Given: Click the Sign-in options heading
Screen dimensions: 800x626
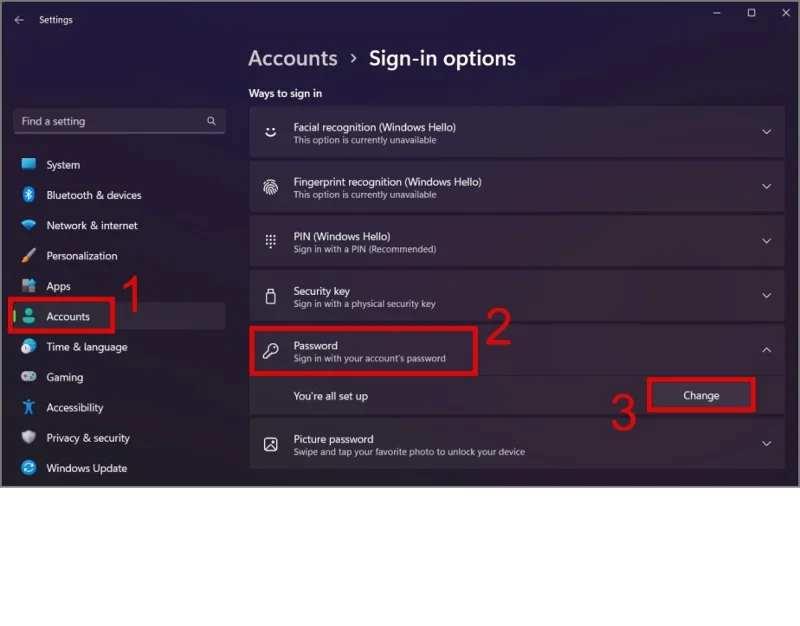Looking at the screenshot, I should [x=442, y=59].
